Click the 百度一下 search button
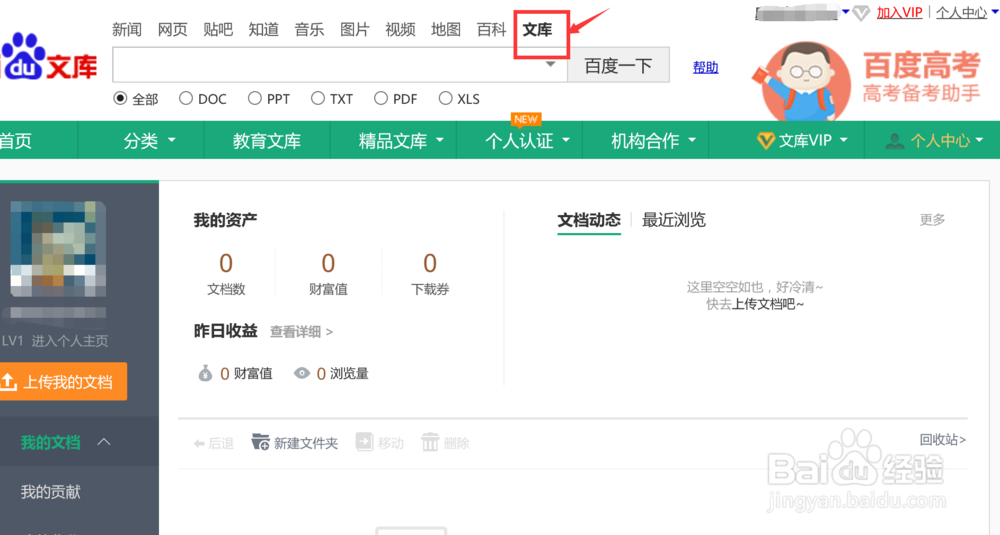The image size is (1000, 535). tap(618, 65)
